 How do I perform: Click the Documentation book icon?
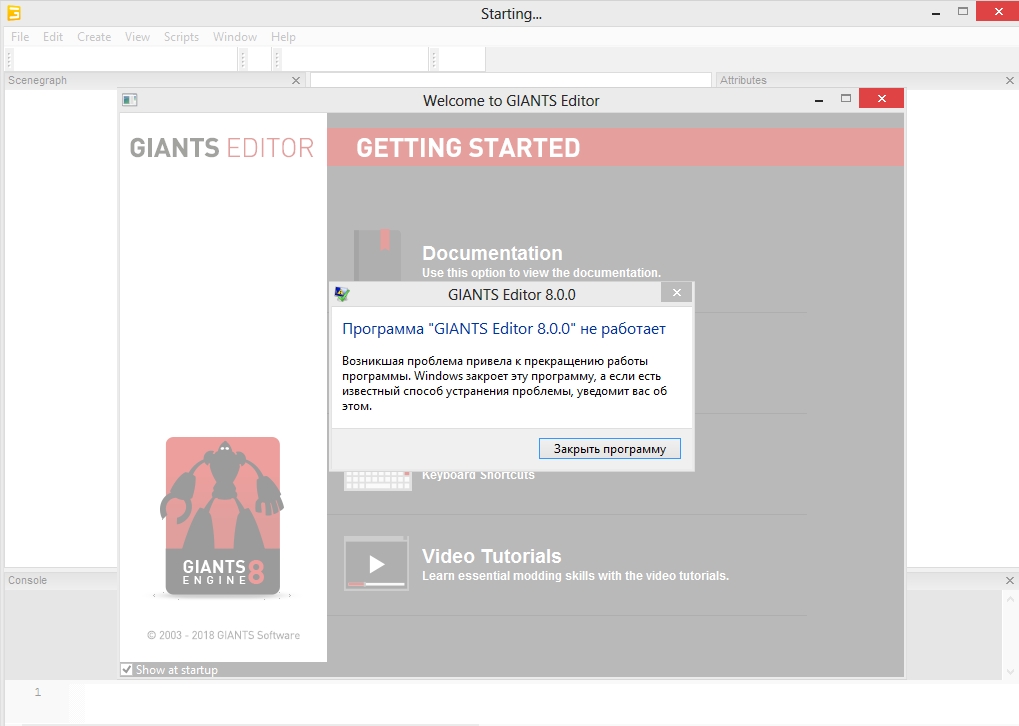click(x=376, y=253)
